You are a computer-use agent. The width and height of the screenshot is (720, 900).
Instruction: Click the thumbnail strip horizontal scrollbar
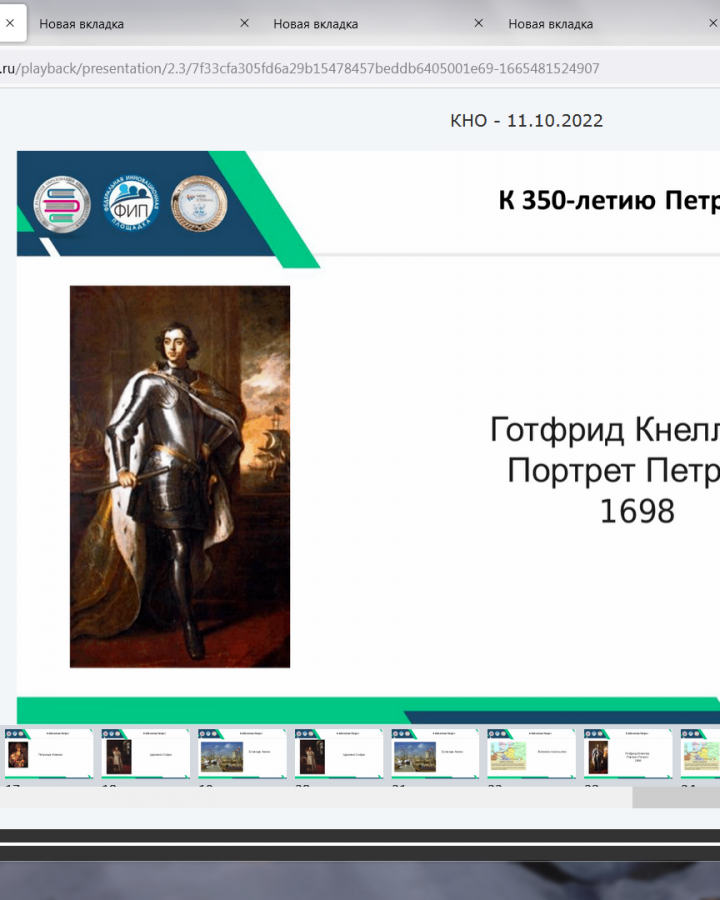coord(675,797)
